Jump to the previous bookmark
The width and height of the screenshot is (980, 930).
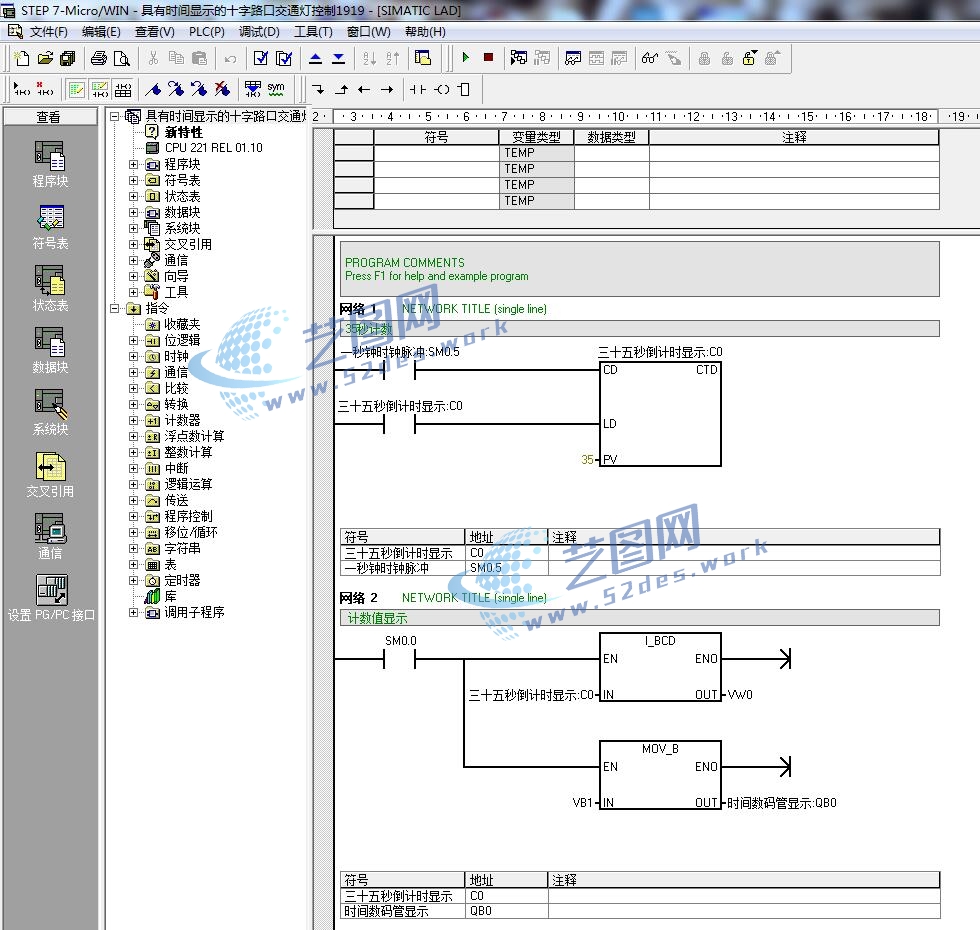(199, 90)
